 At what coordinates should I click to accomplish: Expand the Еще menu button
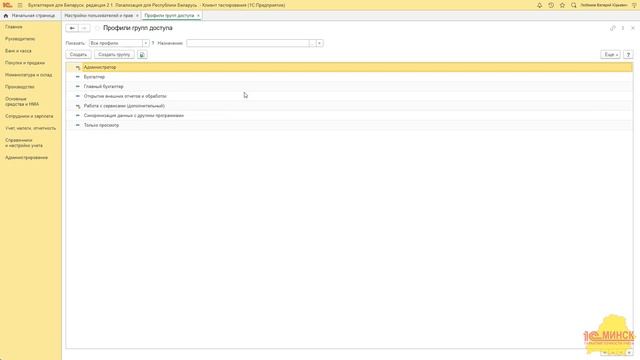[x=611, y=55]
